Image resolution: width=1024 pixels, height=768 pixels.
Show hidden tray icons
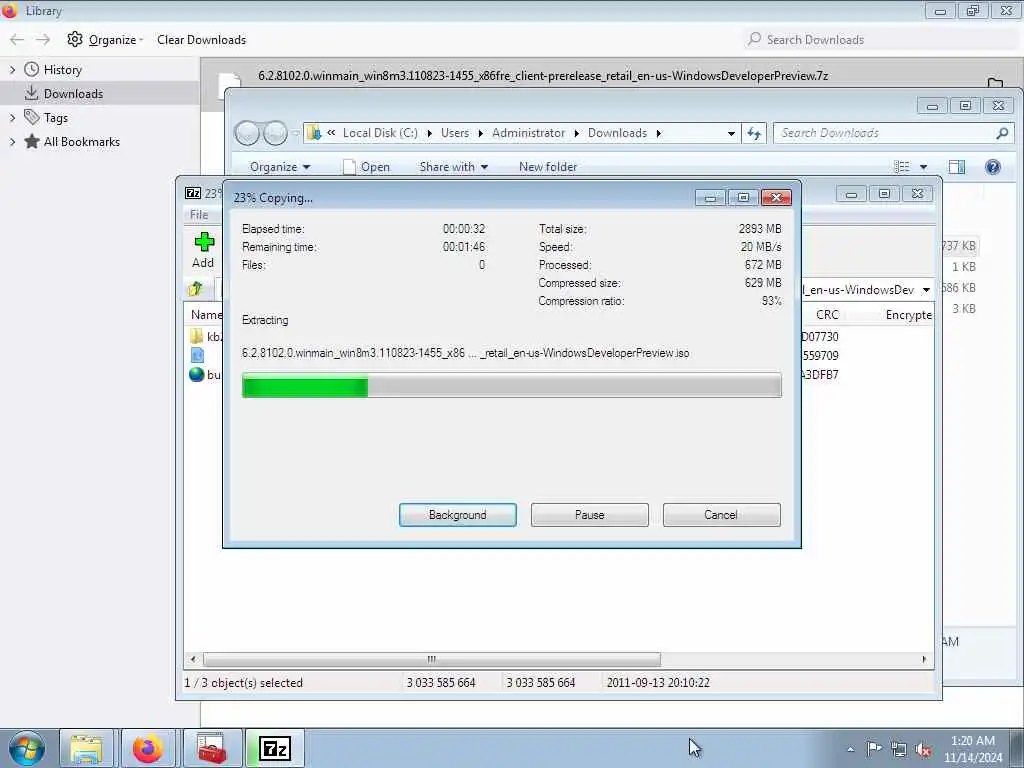point(850,749)
